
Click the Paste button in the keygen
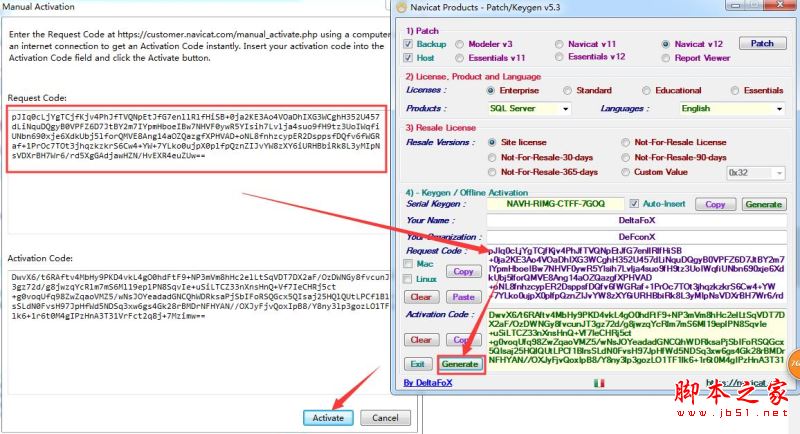coord(463,297)
